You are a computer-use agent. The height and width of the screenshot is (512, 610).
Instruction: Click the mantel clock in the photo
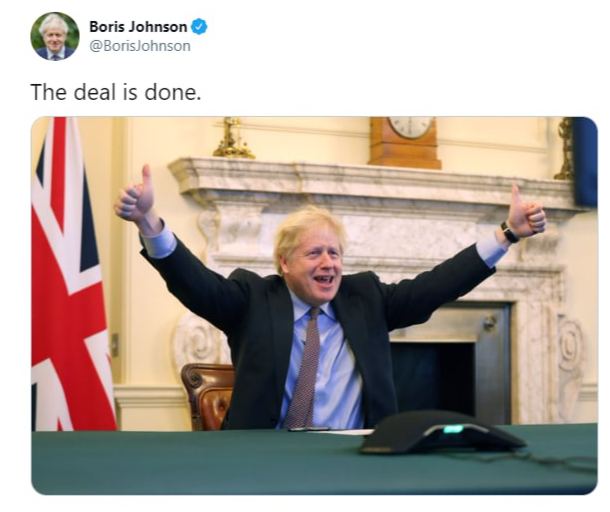(405, 142)
